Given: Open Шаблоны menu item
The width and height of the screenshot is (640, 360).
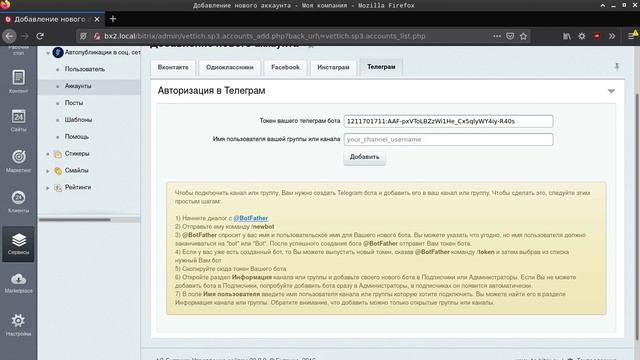Looking at the screenshot, I should click(78, 120).
